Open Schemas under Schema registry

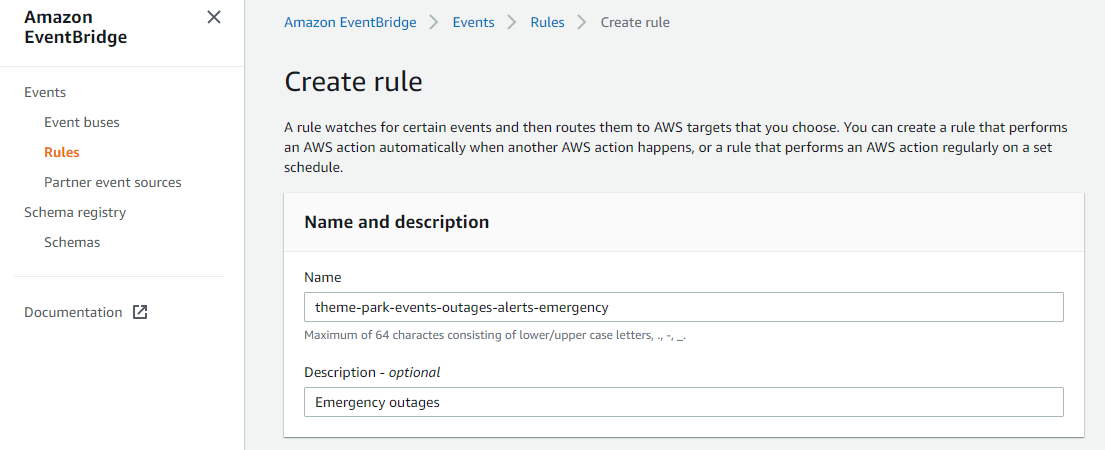pyautogui.click(x=72, y=242)
